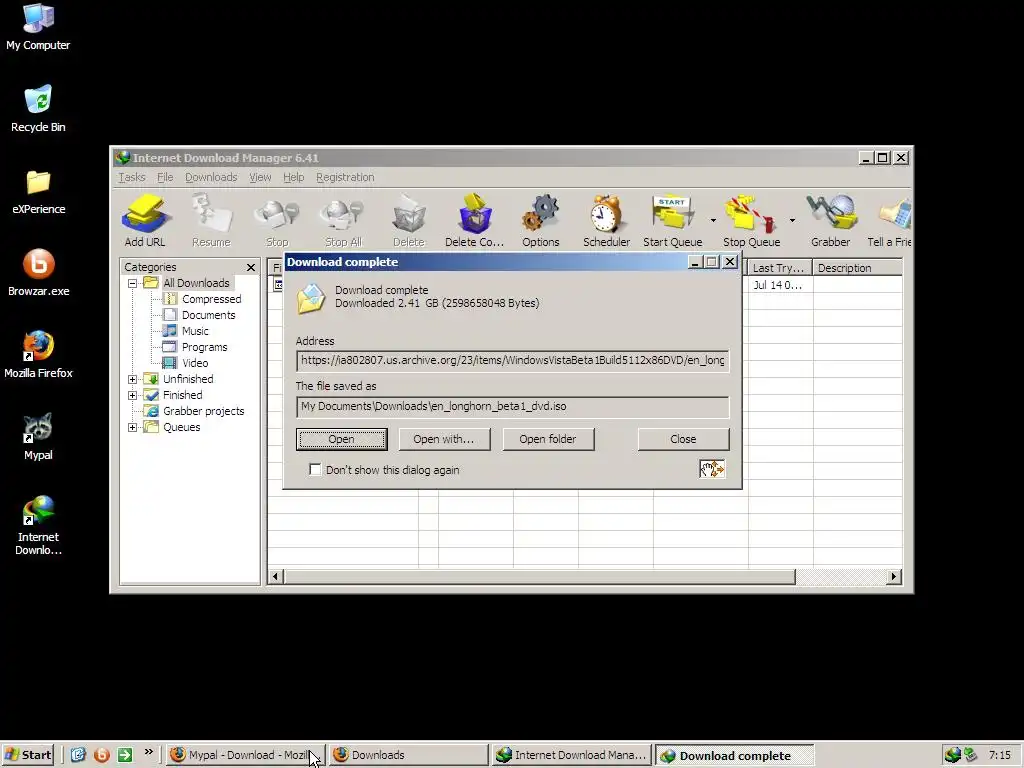Click the Delete Completed toolbar icon
1024x768 pixels.
[475, 220]
